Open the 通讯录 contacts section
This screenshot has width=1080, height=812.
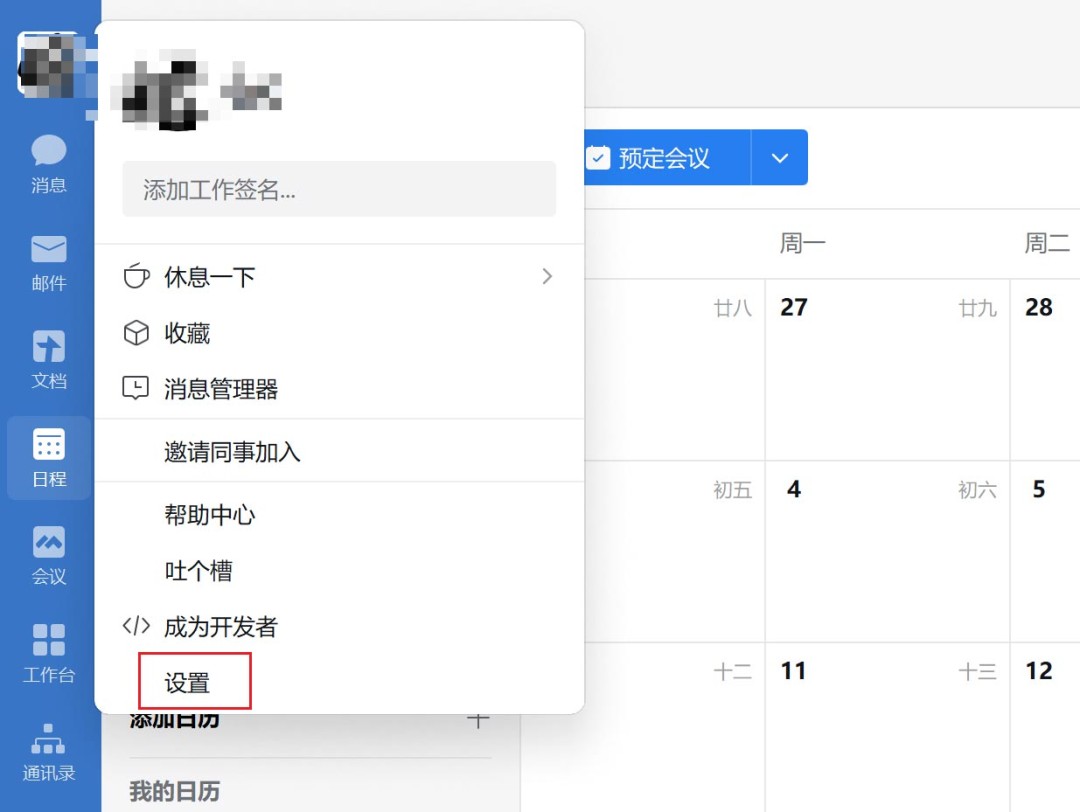[47, 752]
